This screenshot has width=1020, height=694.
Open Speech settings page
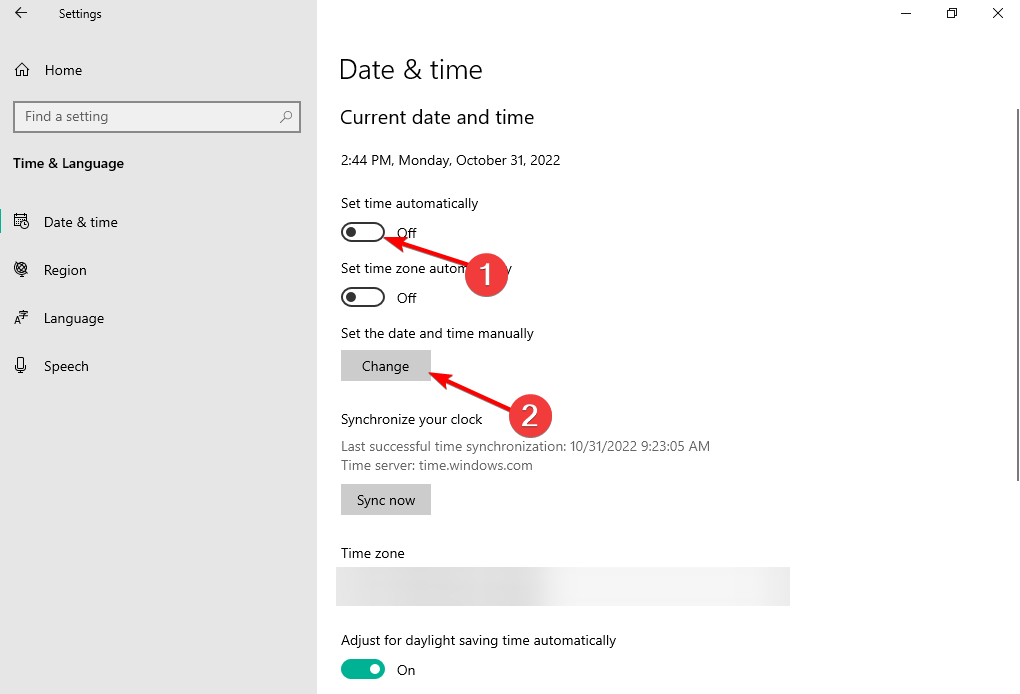point(66,366)
